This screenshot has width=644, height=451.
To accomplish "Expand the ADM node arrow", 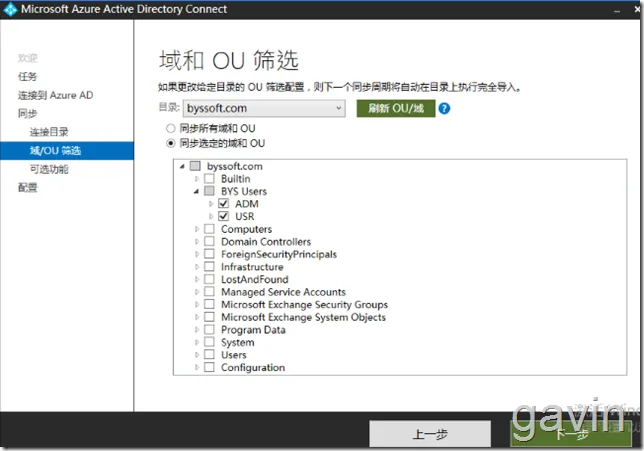I will click(211, 204).
